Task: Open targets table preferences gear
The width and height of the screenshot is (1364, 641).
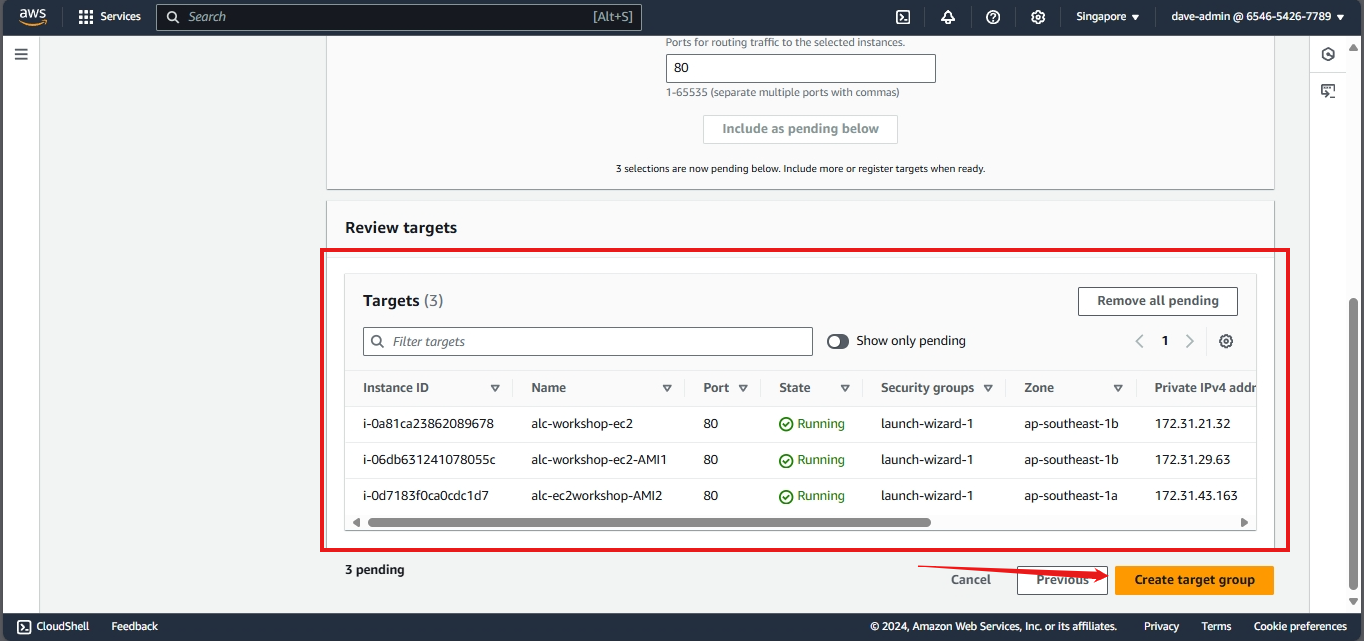Action: point(1226,341)
